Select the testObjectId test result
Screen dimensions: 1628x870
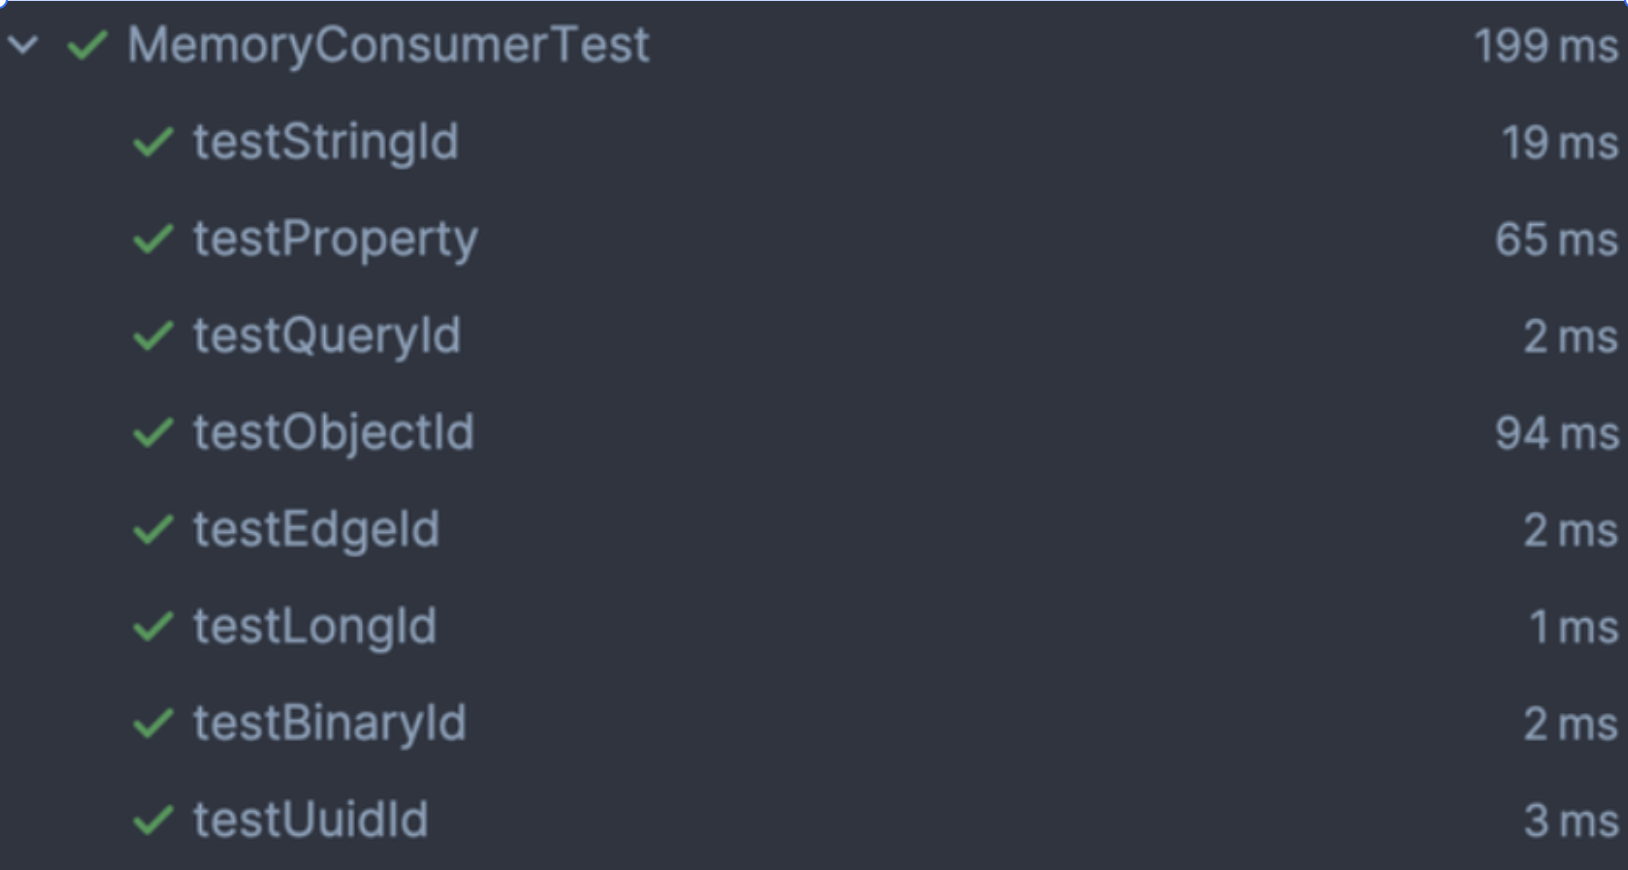click(x=333, y=433)
